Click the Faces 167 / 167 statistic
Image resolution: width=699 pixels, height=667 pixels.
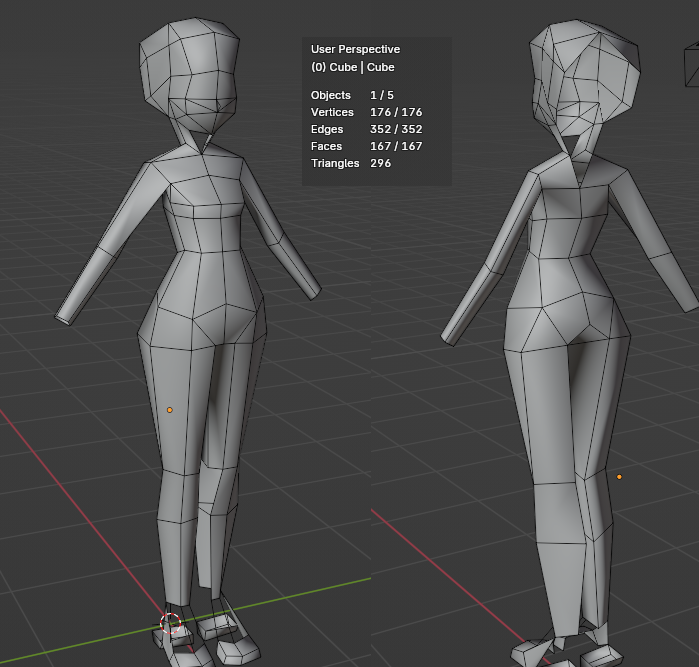pyautogui.click(x=366, y=146)
